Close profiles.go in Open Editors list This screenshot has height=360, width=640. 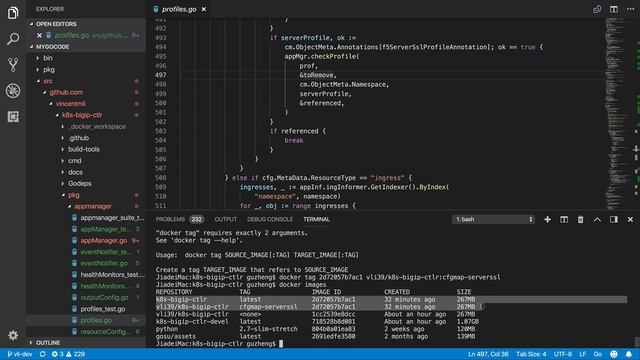pyautogui.click(x=39, y=36)
